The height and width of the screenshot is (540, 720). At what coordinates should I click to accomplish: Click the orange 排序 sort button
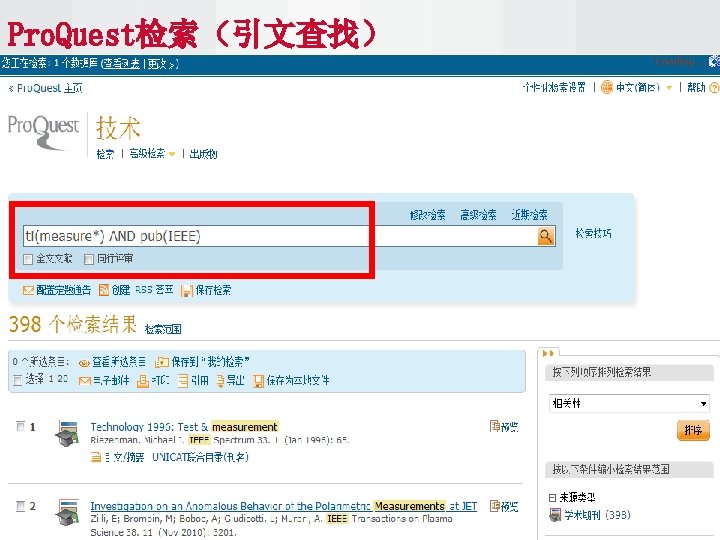(x=693, y=430)
